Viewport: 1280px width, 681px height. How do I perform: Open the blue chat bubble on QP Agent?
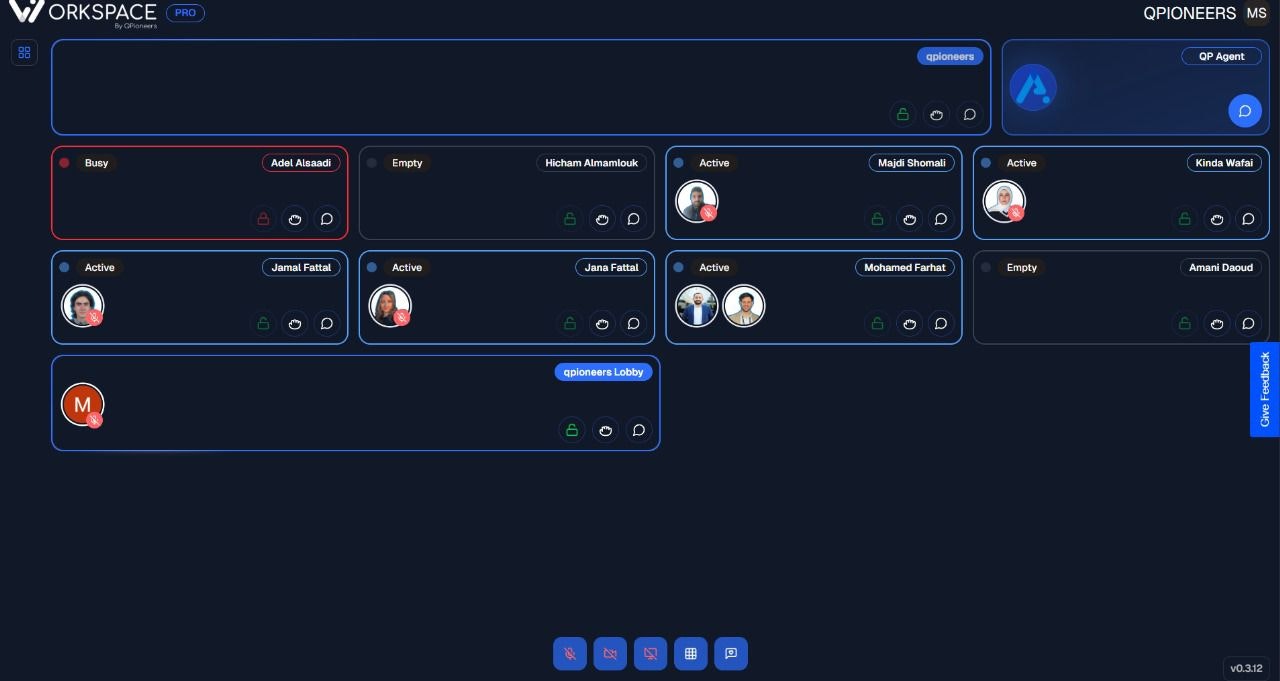click(1244, 110)
